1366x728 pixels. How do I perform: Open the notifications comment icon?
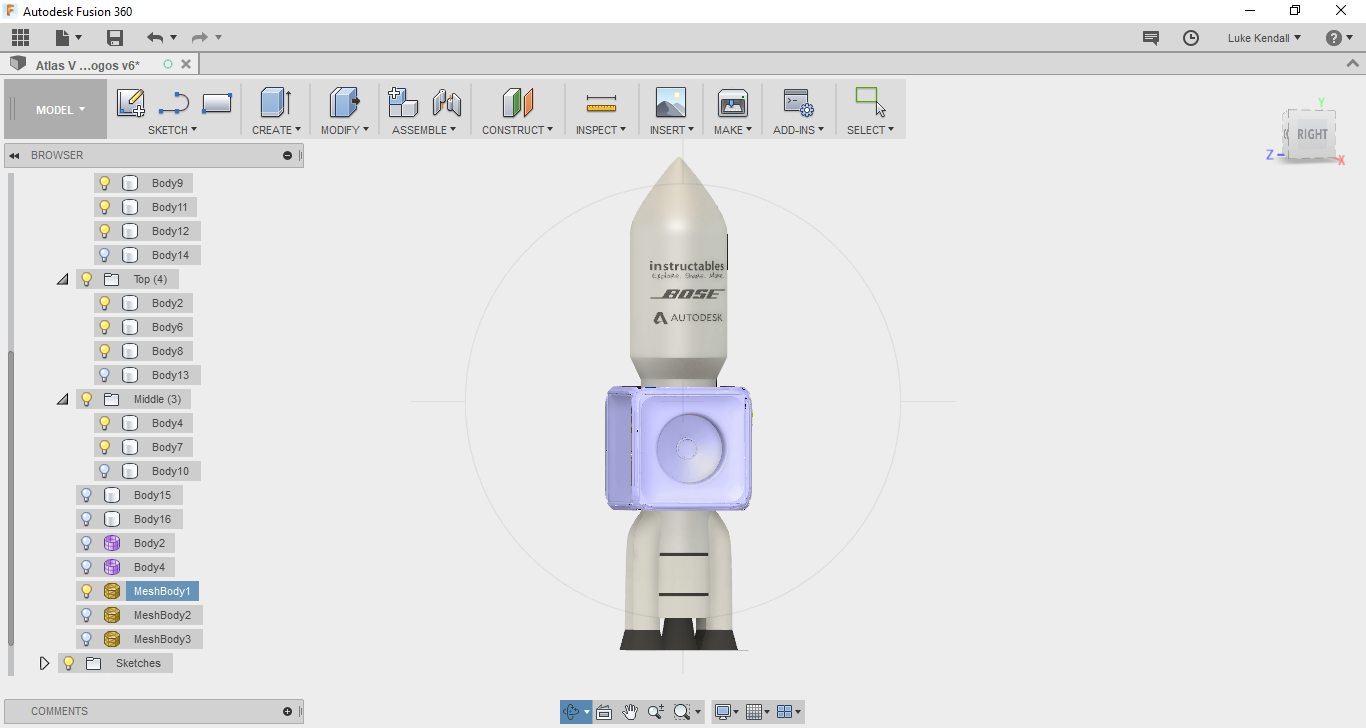point(1151,38)
